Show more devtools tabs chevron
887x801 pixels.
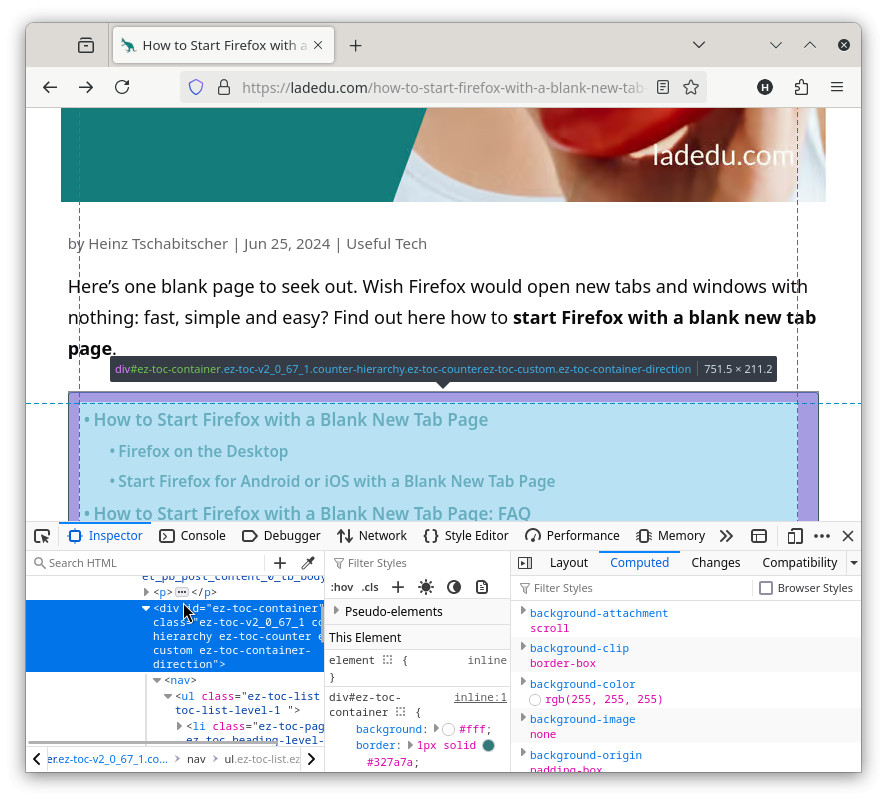coord(726,536)
